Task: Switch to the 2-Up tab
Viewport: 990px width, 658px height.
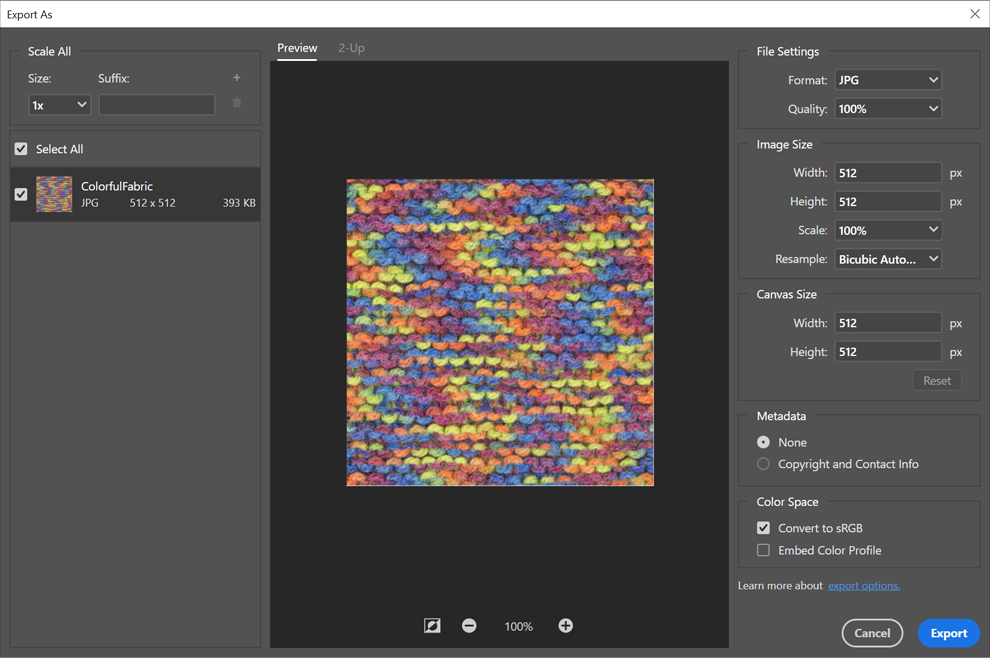Action: [351, 48]
